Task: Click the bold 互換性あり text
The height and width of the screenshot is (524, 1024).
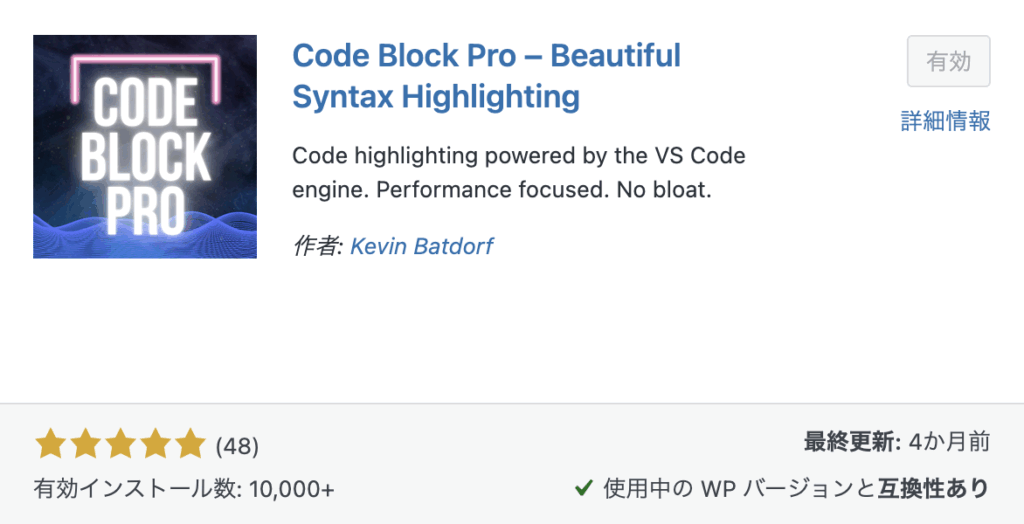Action: pyautogui.click(x=934, y=489)
